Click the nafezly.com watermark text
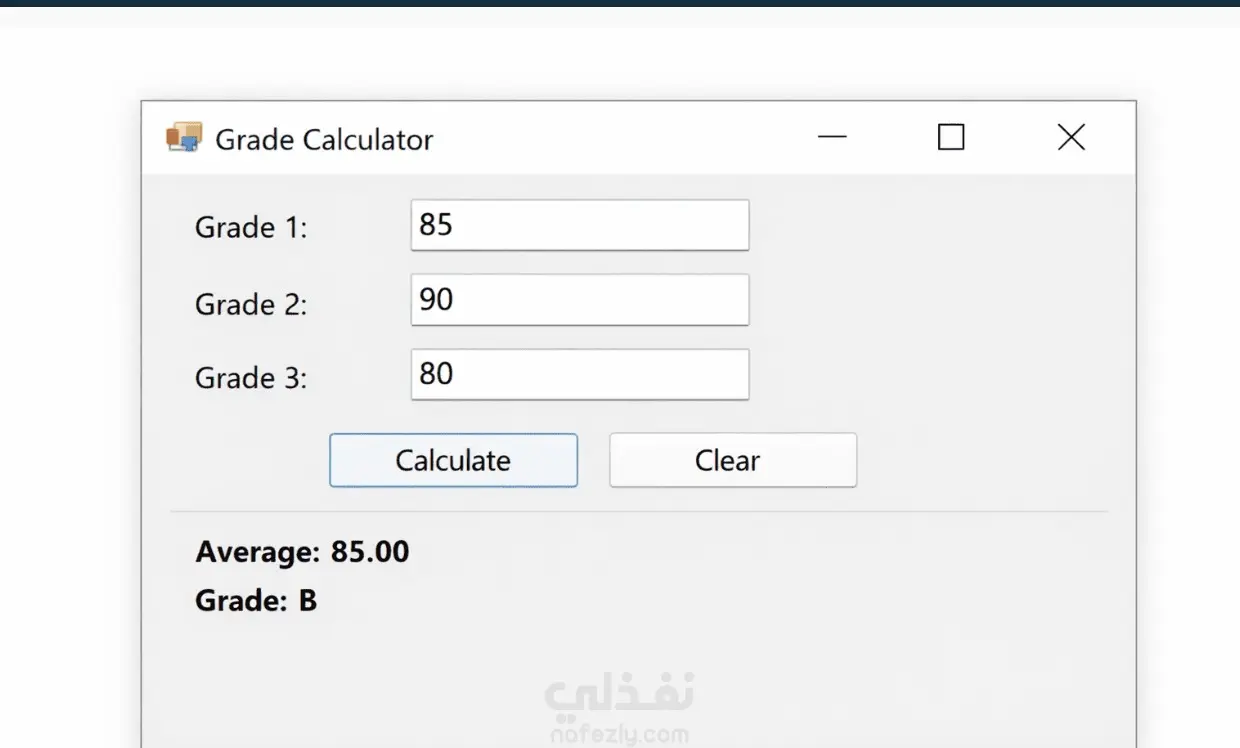Image resolution: width=1240 pixels, height=748 pixels. point(620,736)
